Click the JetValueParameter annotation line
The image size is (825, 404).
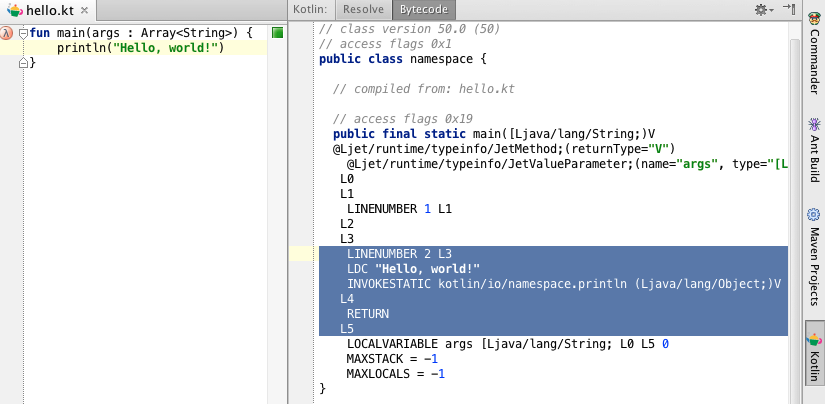567,164
